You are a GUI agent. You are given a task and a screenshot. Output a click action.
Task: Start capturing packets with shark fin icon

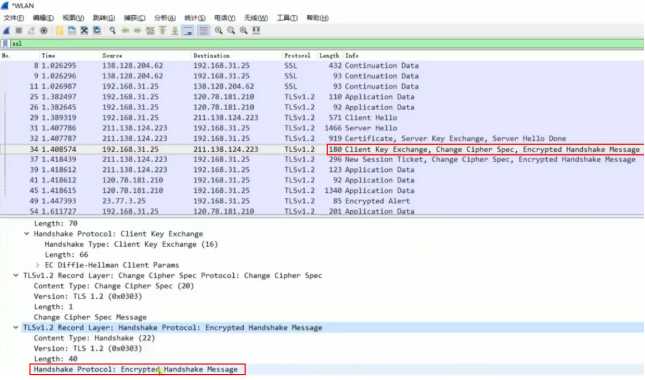pos(6,30)
